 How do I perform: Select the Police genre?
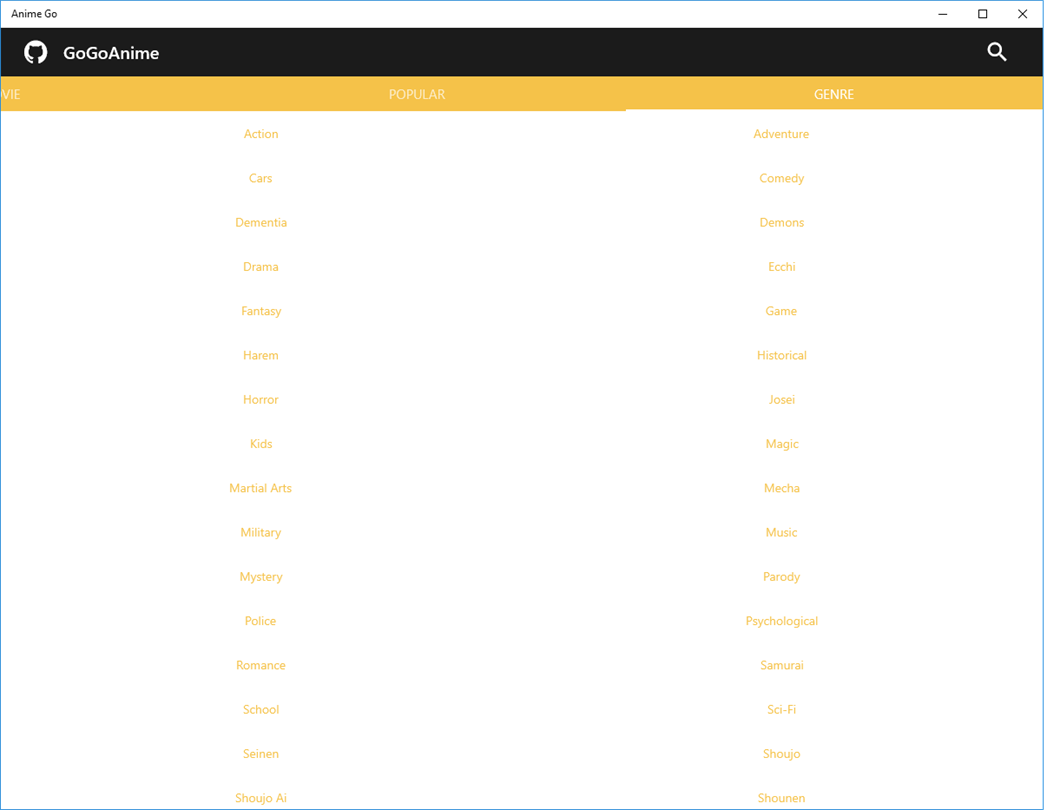pyautogui.click(x=260, y=621)
